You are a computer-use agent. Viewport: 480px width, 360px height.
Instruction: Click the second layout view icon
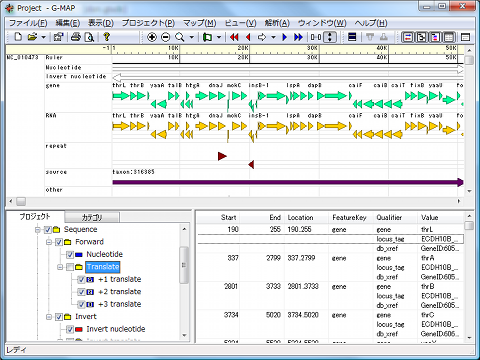pyautogui.click(x=421, y=37)
